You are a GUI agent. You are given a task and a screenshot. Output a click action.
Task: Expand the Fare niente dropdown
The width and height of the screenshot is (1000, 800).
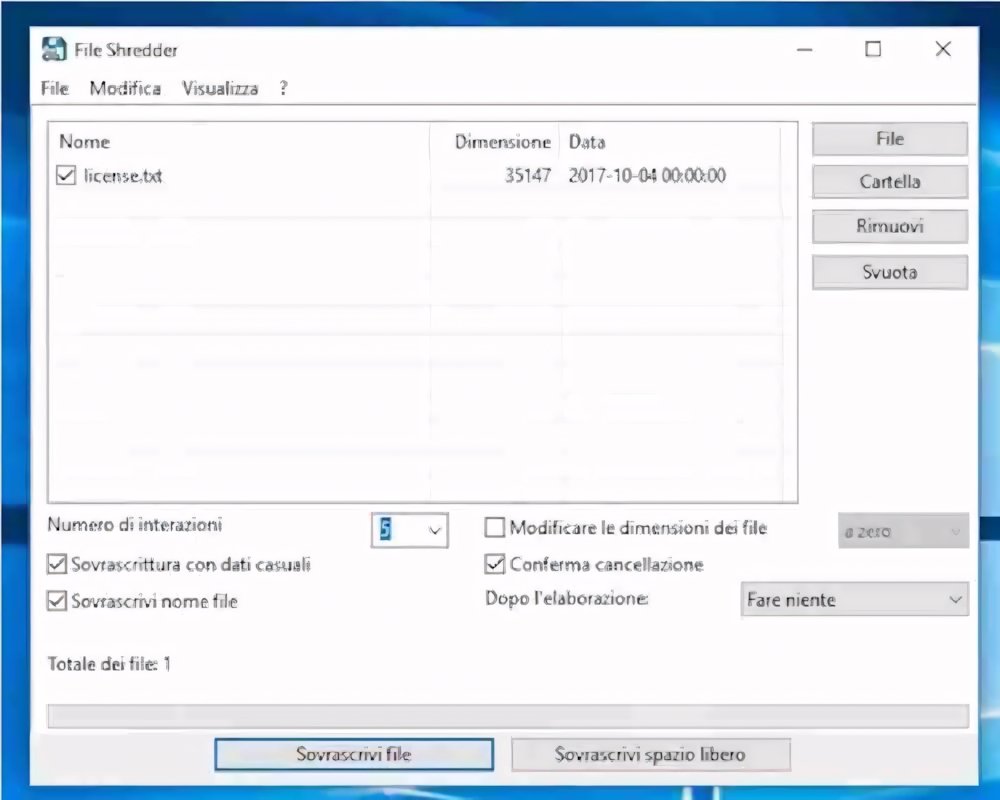pyautogui.click(x=855, y=599)
